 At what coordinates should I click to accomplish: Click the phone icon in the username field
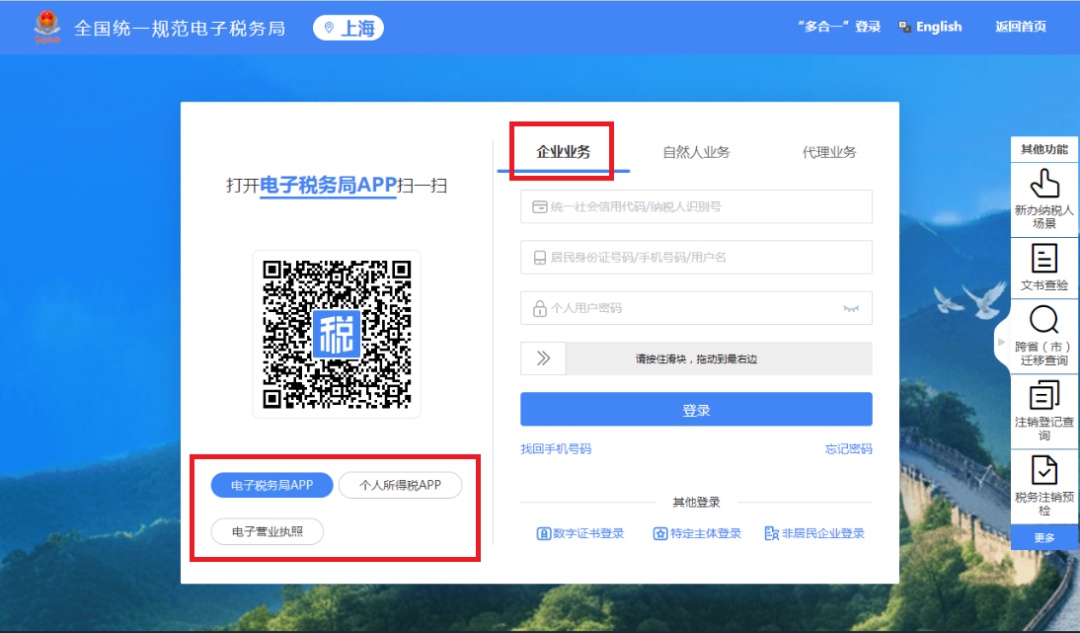540,258
